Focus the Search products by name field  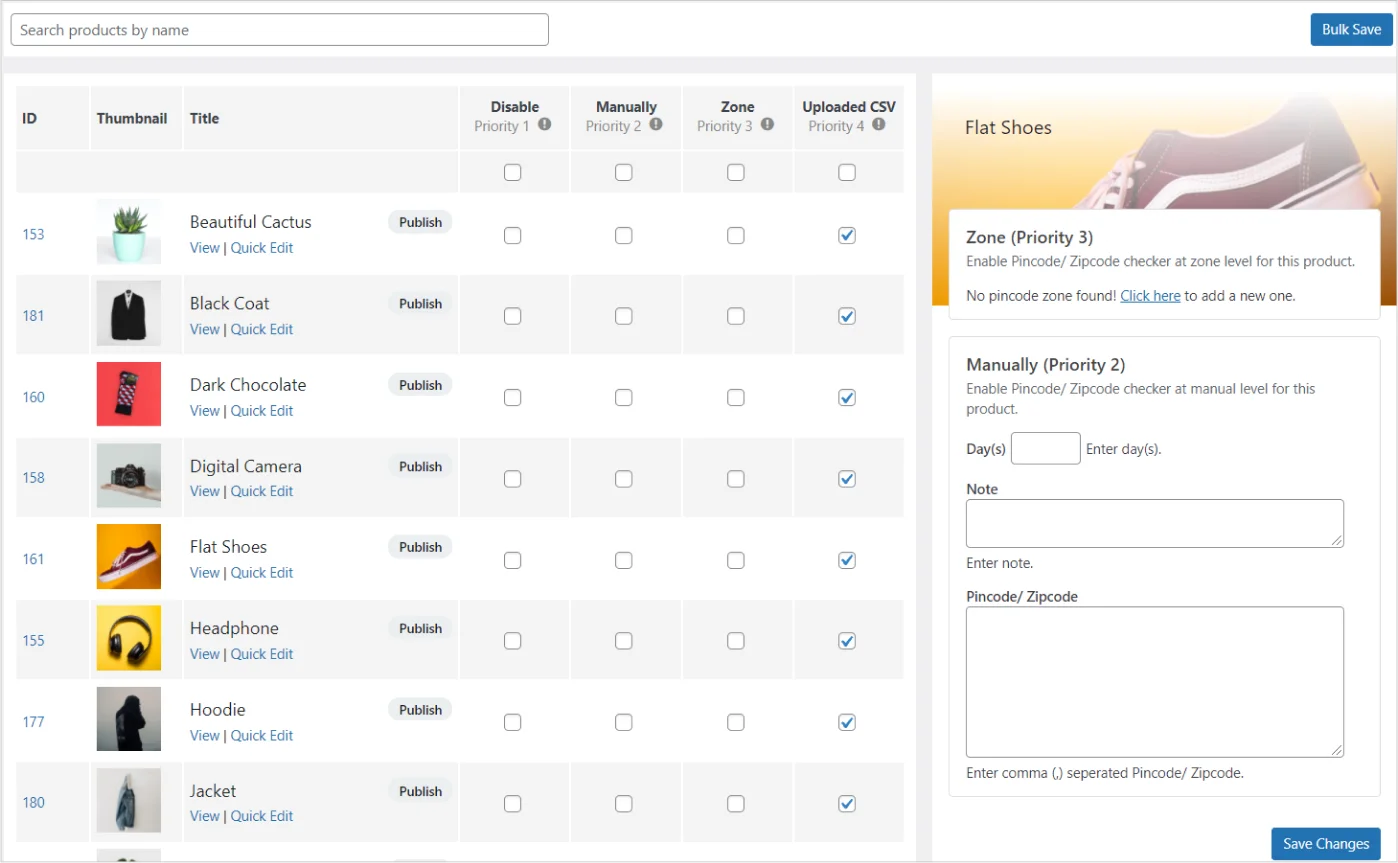280,30
